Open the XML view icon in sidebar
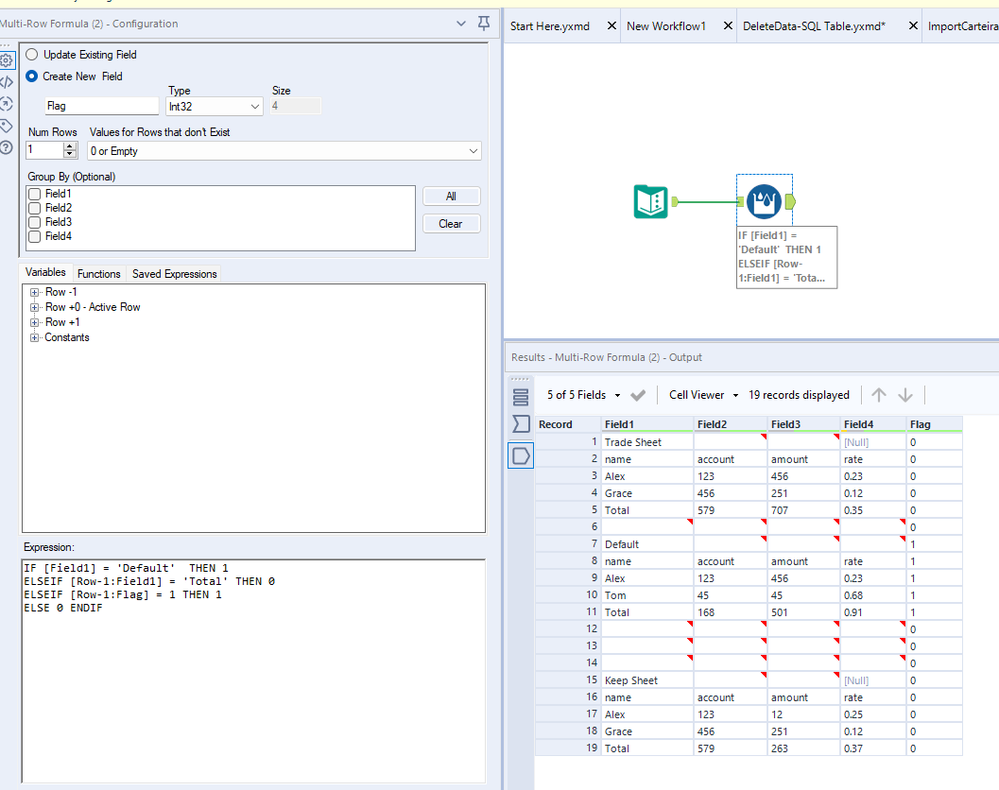This screenshot has width=999, height=790. tap(7, 82)
